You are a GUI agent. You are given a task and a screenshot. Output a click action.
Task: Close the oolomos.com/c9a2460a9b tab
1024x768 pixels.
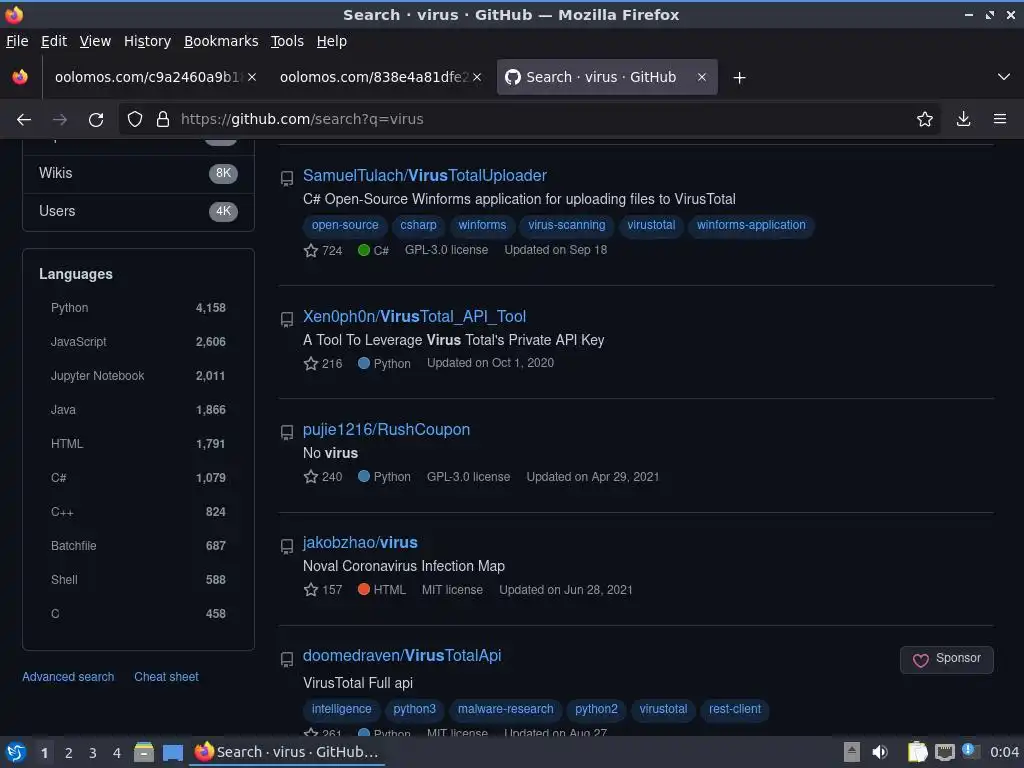point(252,77)
